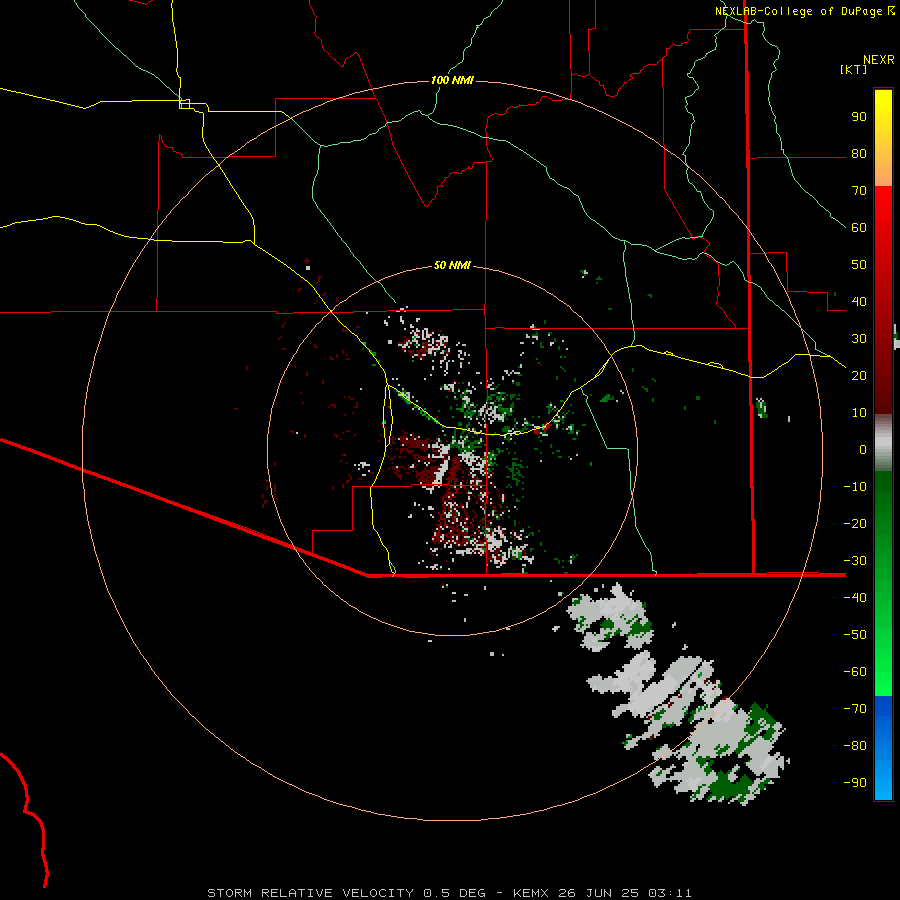Click the 90 value on velocity scale
The width and height of the screenshot is (900, 900).
click(859, 117)
